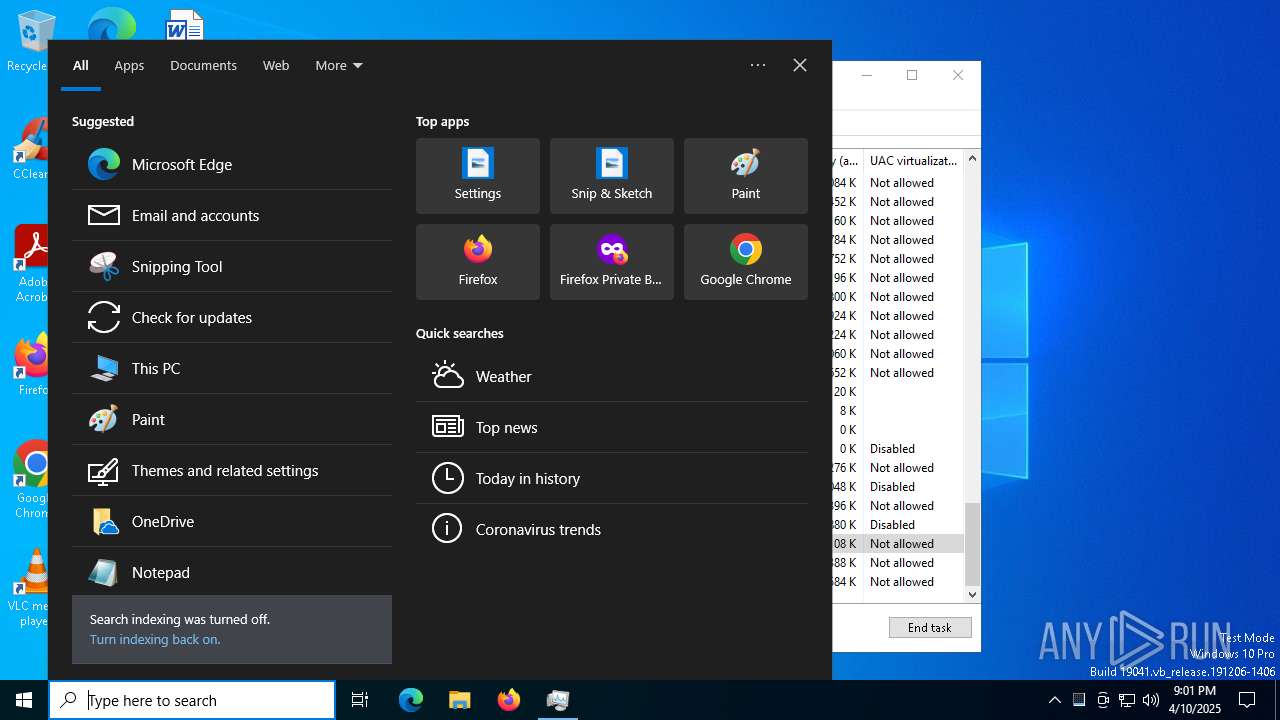
Task: Show hidden tray icons chevron
Action: (x=1054, y=700)
